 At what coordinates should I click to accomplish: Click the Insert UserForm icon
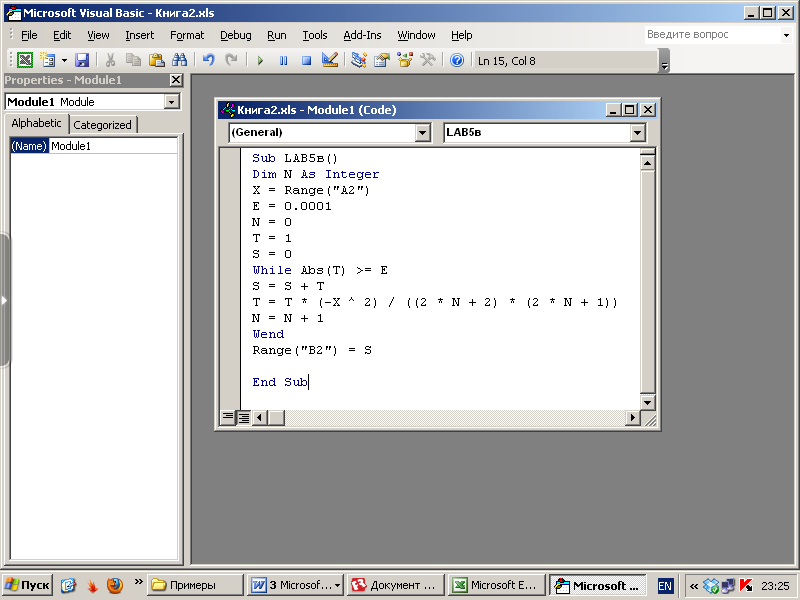[x=48, y=60]
